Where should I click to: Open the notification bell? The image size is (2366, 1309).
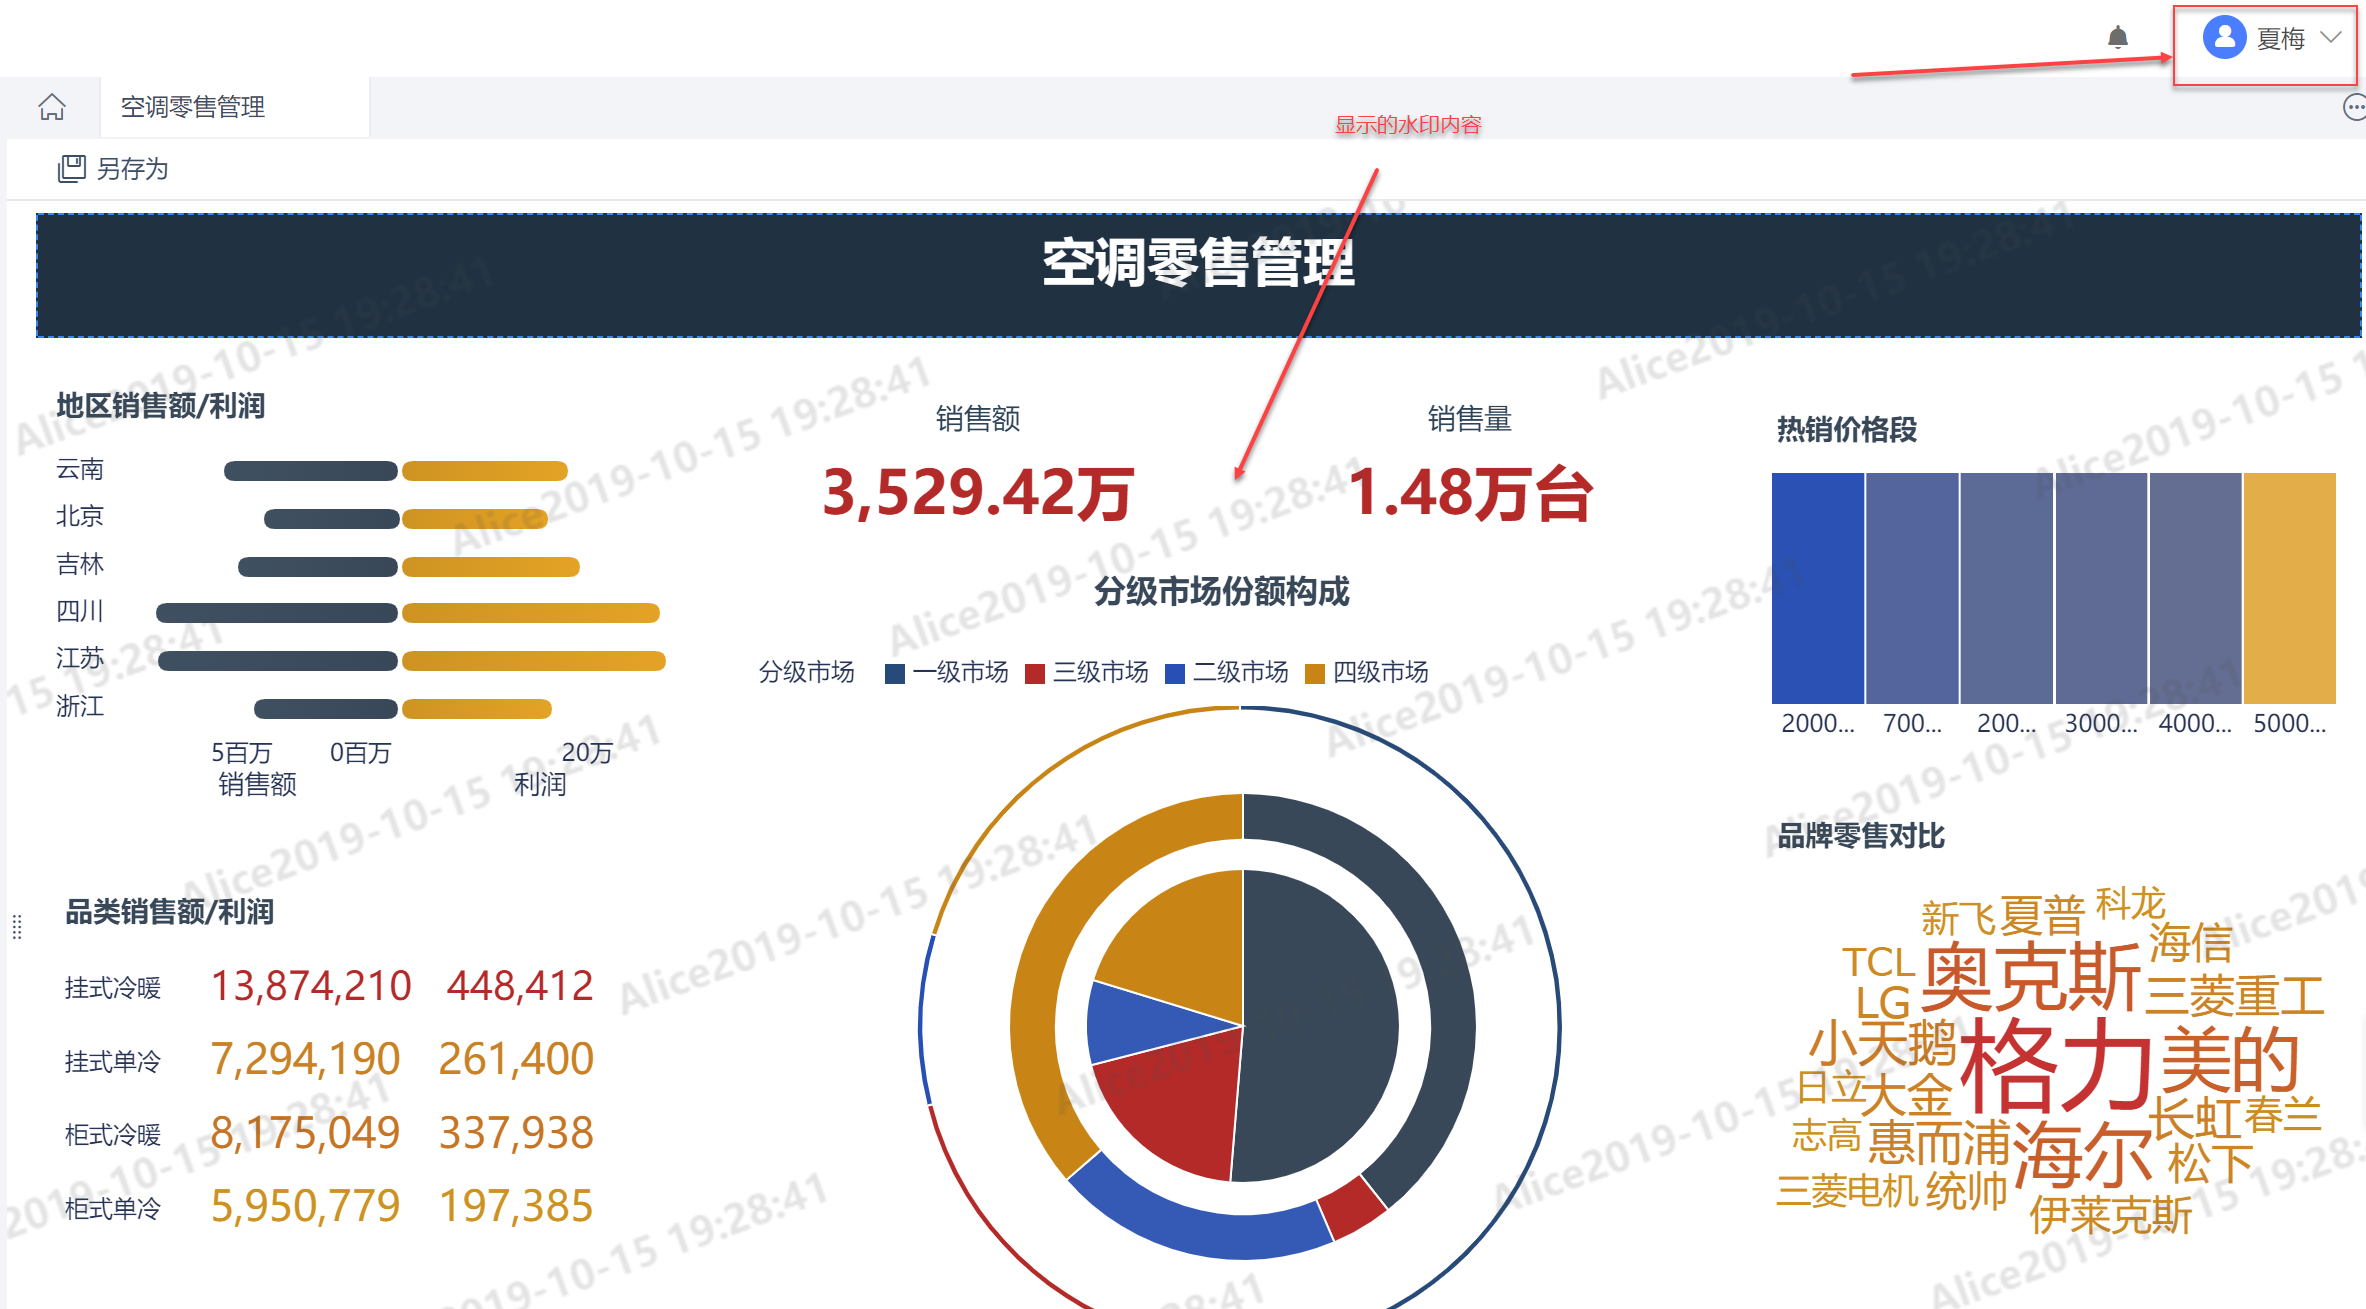coord(2117,38)
